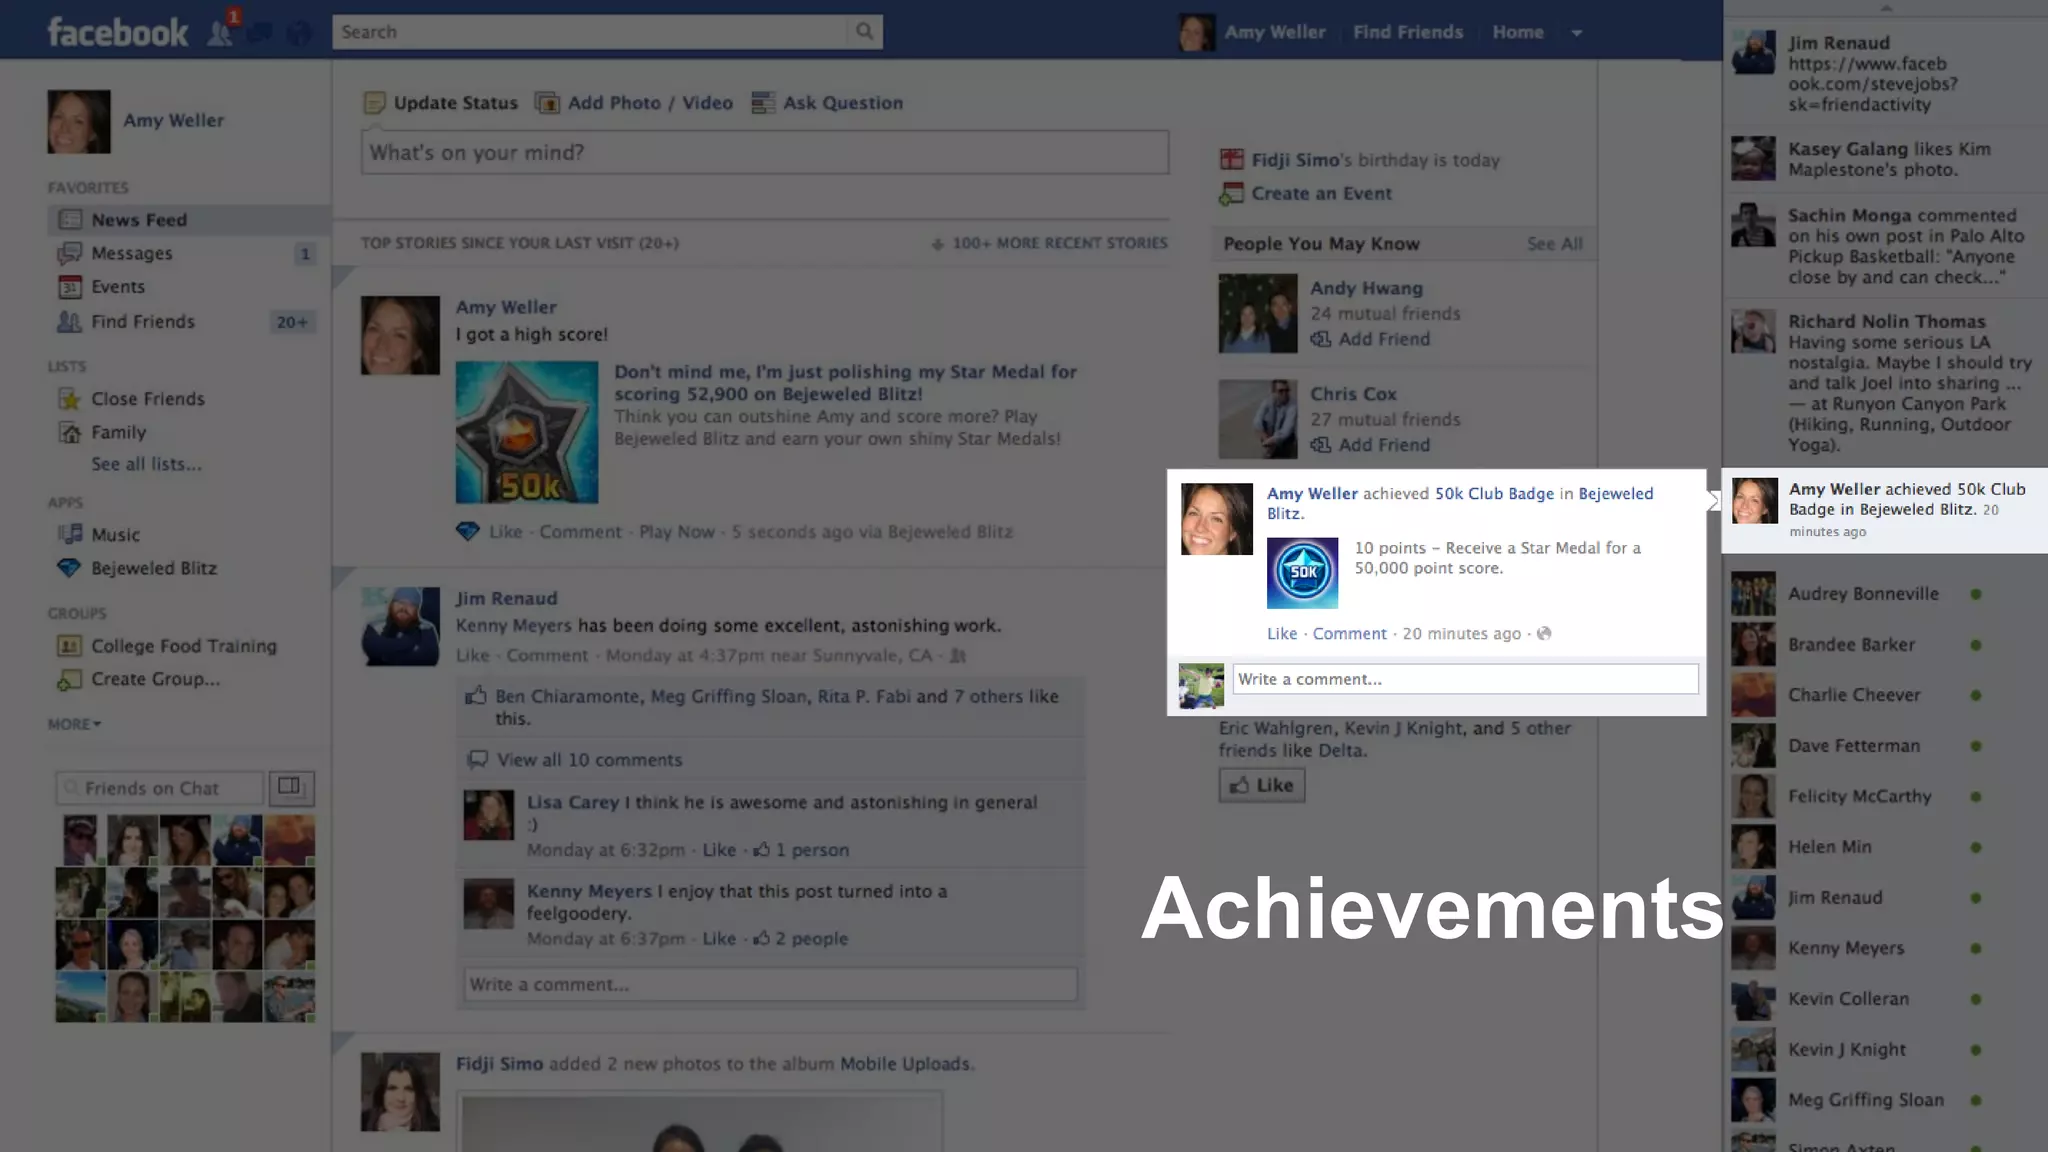Click the 2 people likes on Kenny's comment
Image resolution: width=2048 pixels, height=1152 pixels.
(801, 939)
